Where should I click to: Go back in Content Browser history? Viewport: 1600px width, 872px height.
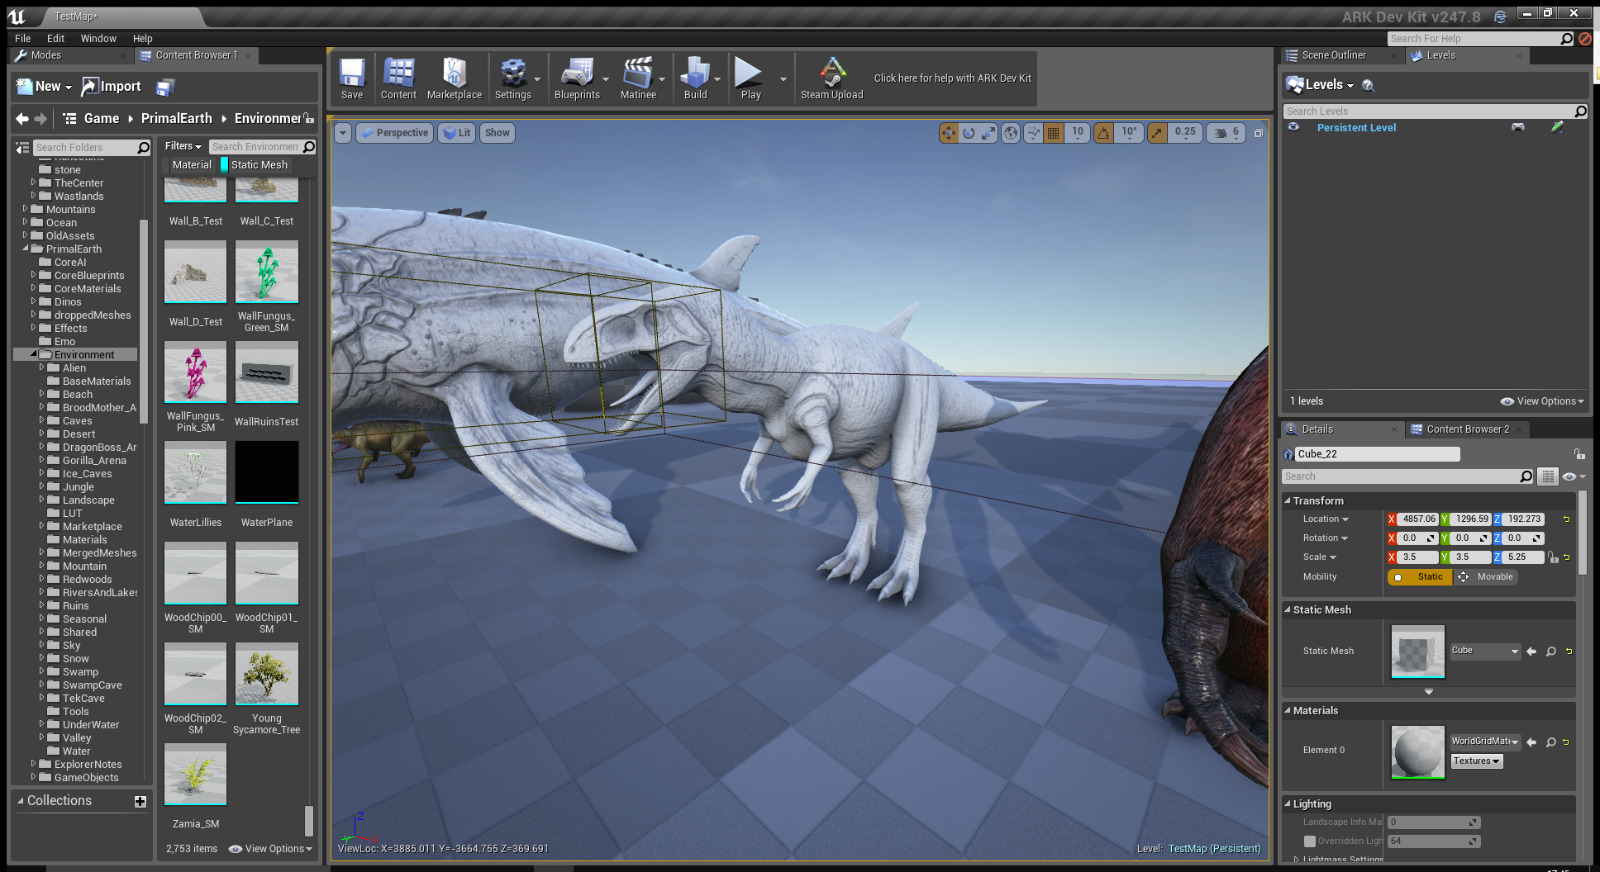coord(22,119)
